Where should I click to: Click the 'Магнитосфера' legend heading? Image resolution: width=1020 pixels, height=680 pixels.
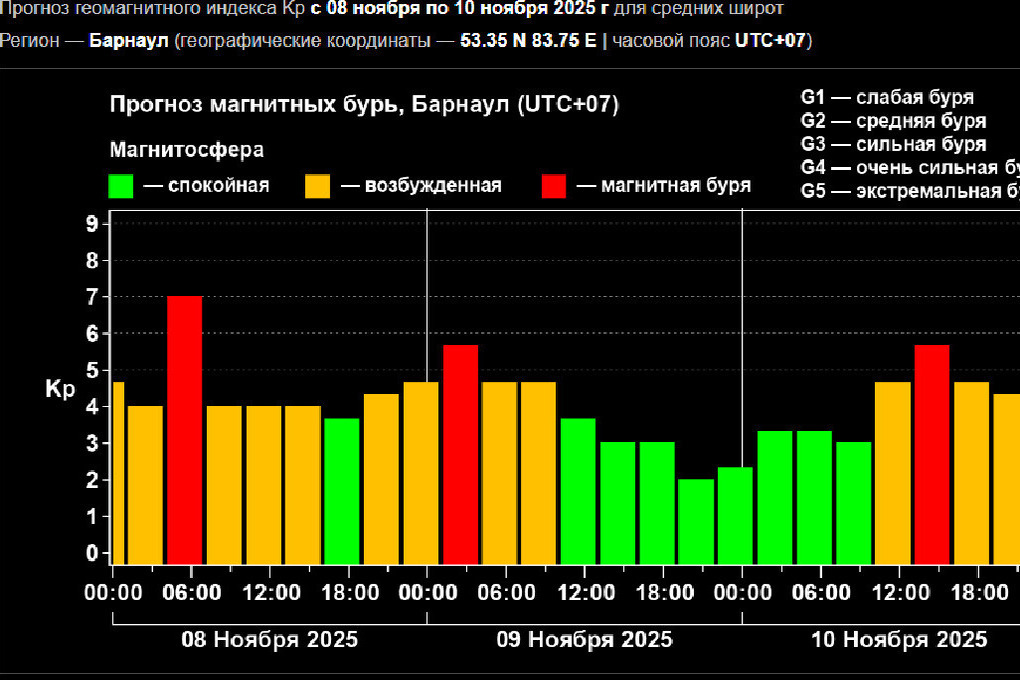187,150
